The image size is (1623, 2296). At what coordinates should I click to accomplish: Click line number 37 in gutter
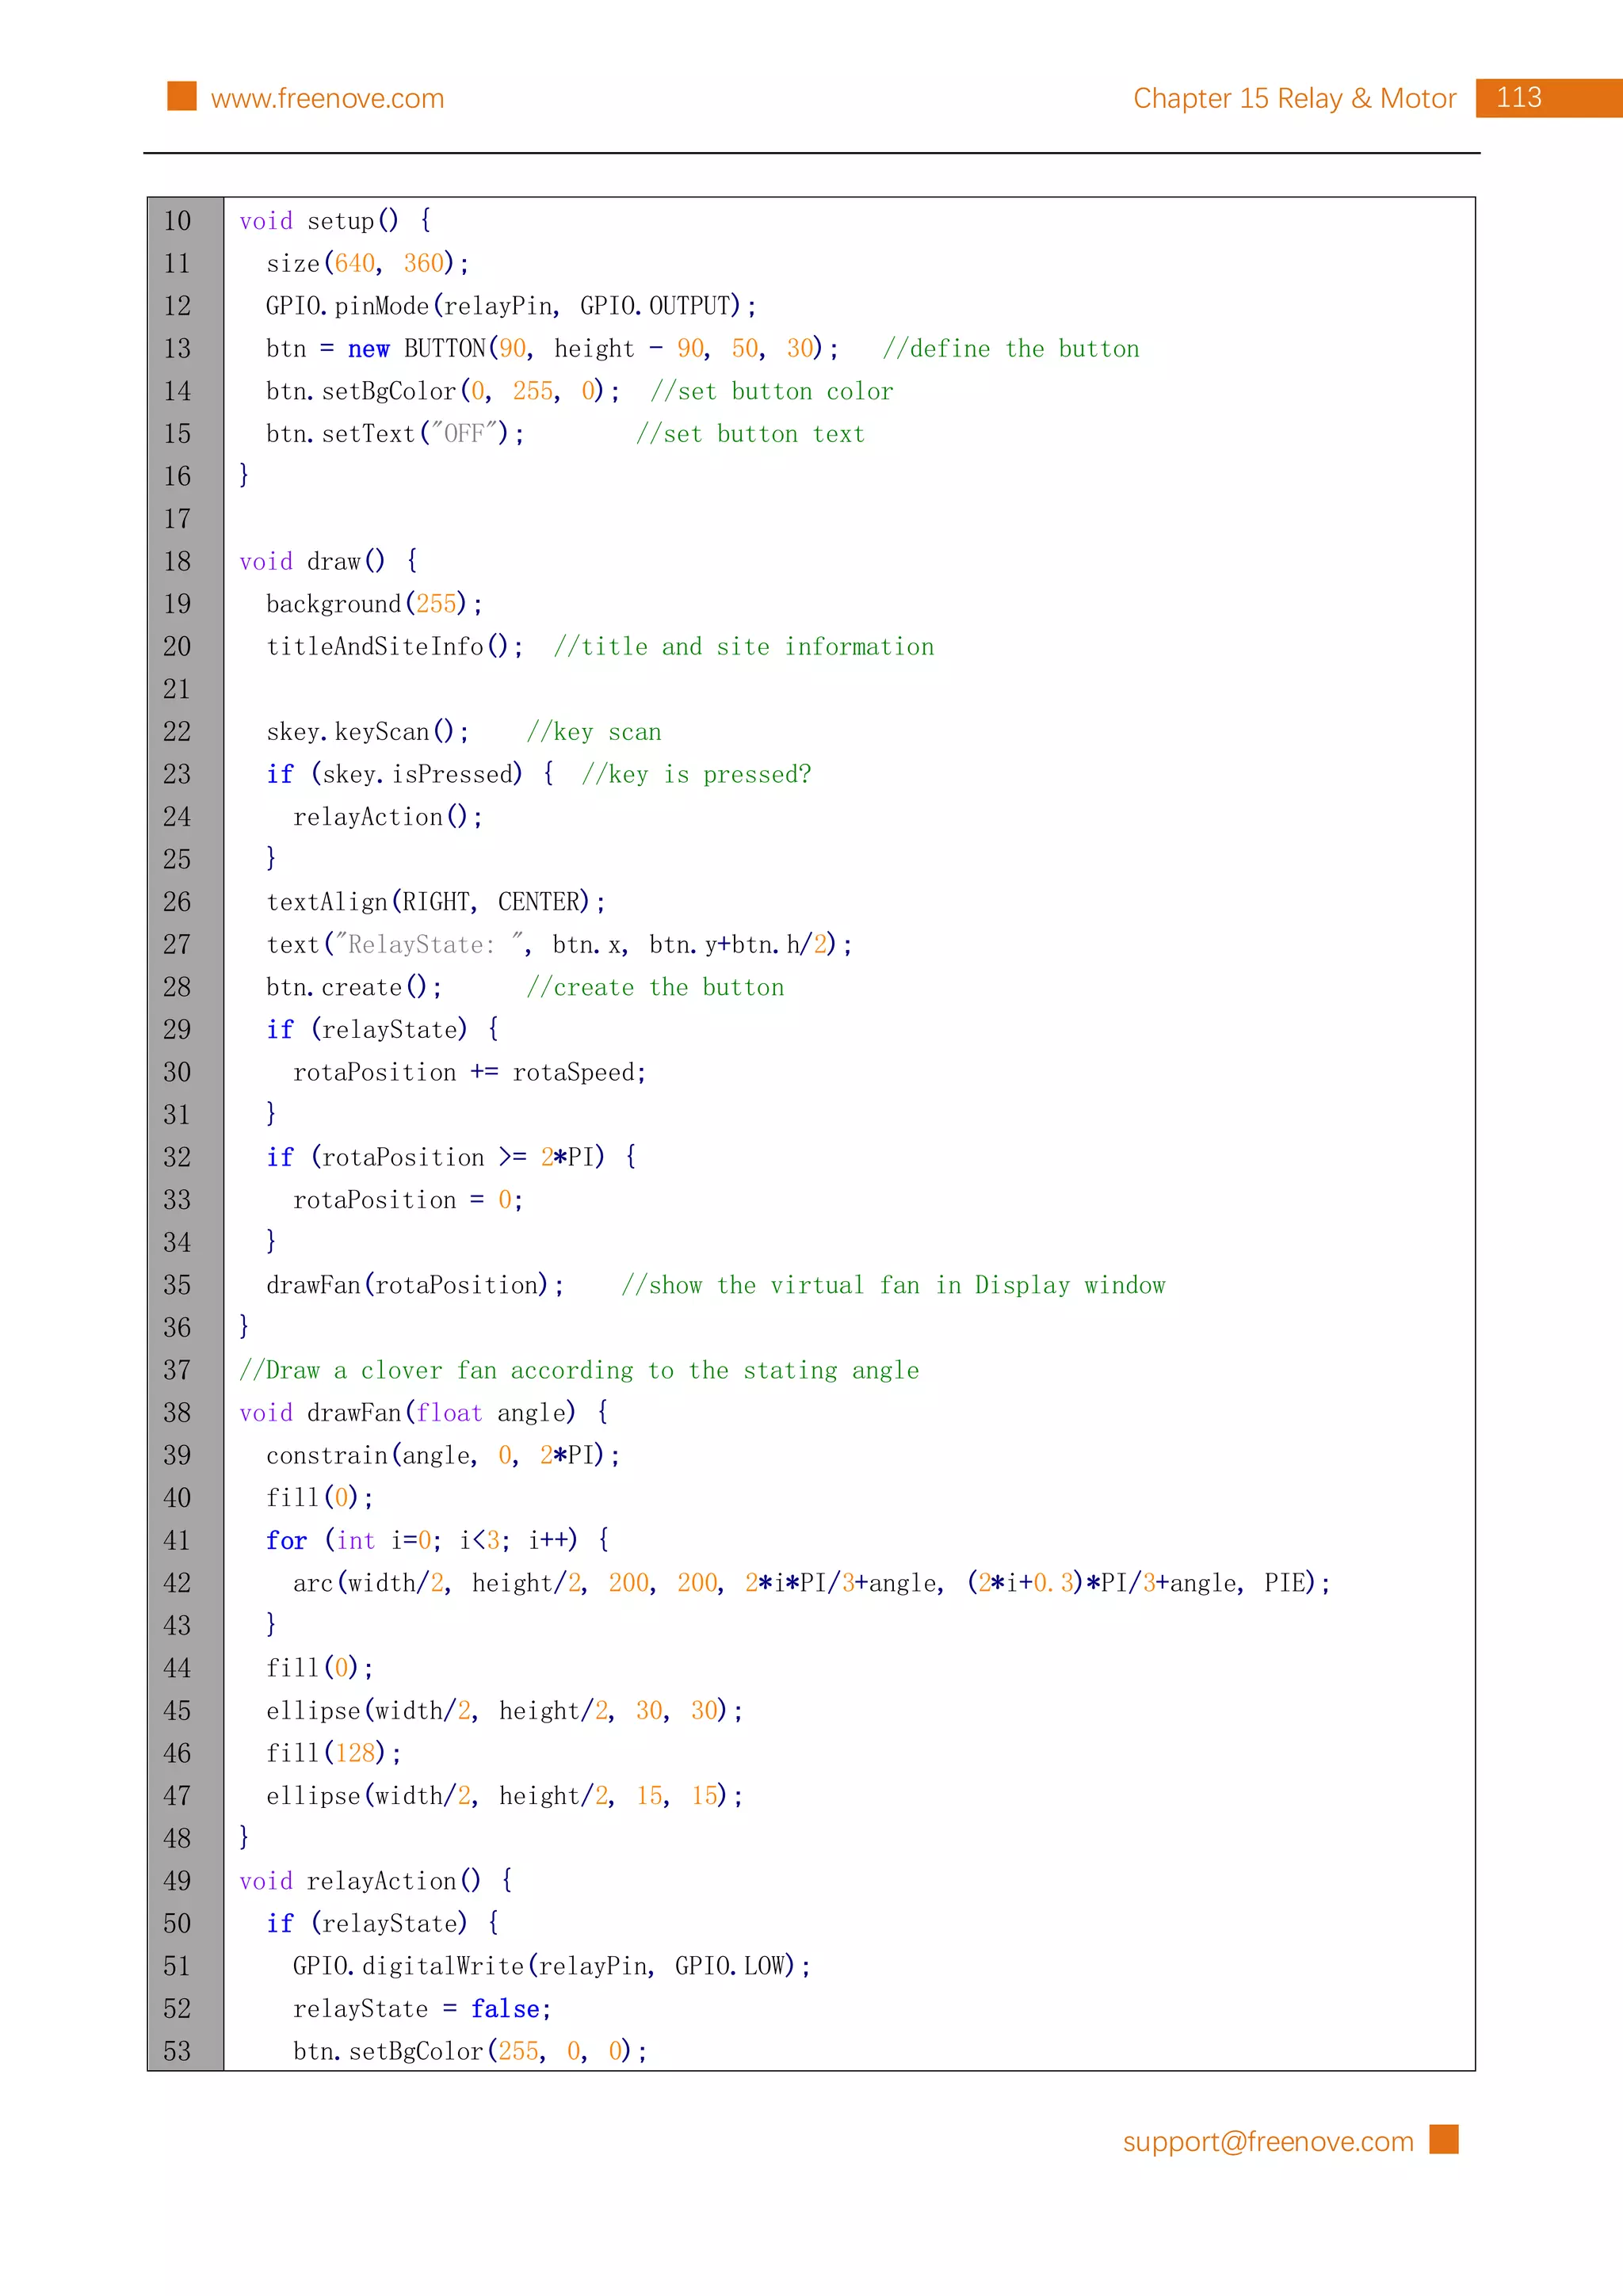(x=177, y=1370)
